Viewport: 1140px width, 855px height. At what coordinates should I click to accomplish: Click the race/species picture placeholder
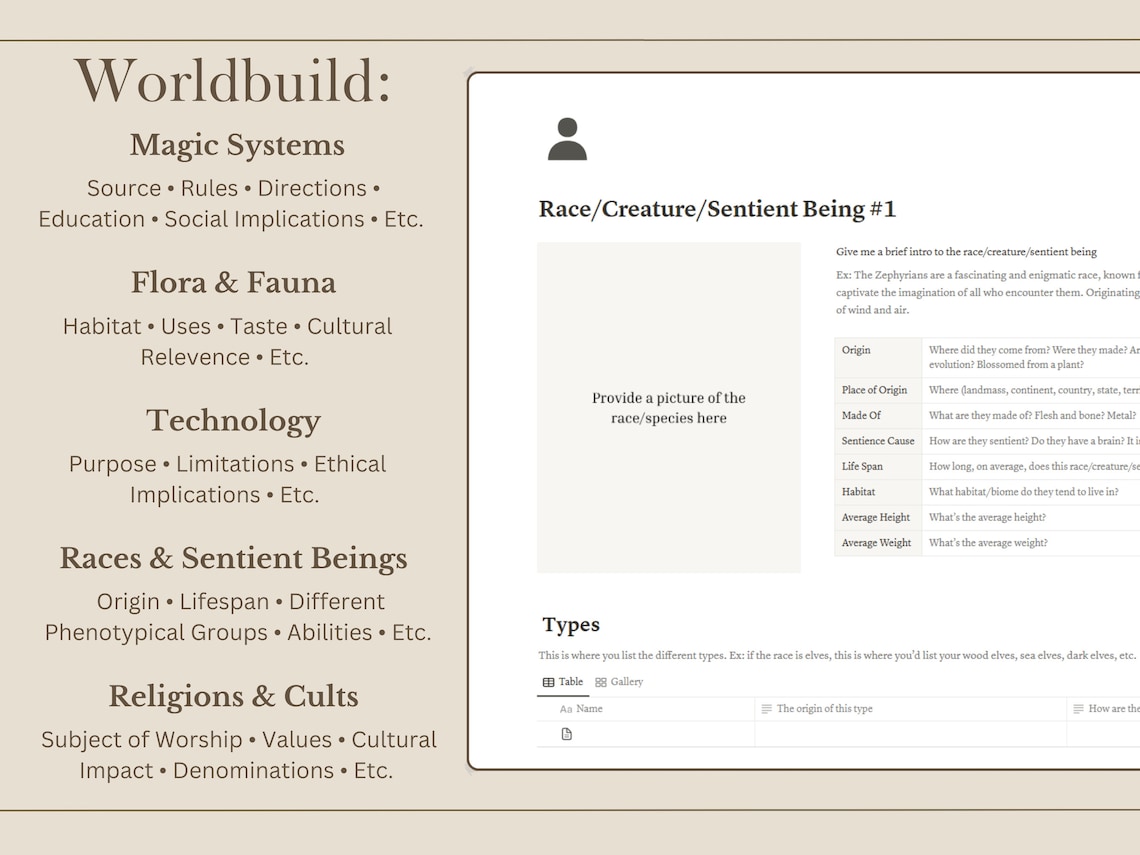[668, 408]
